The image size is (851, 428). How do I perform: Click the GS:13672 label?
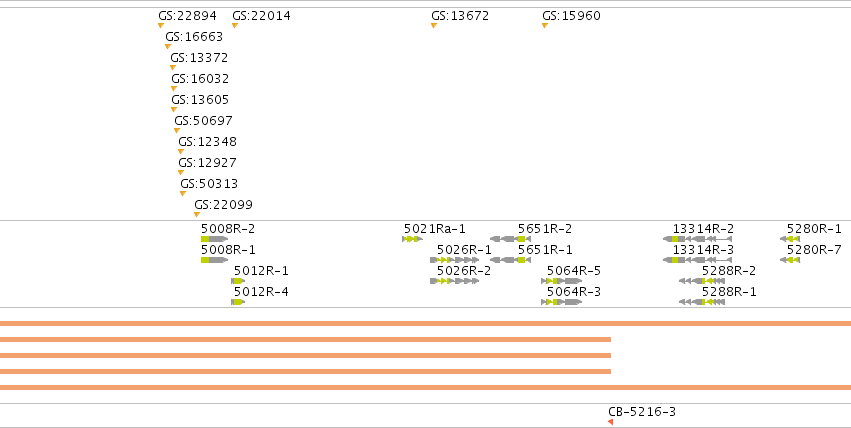(x=460, y=16)
